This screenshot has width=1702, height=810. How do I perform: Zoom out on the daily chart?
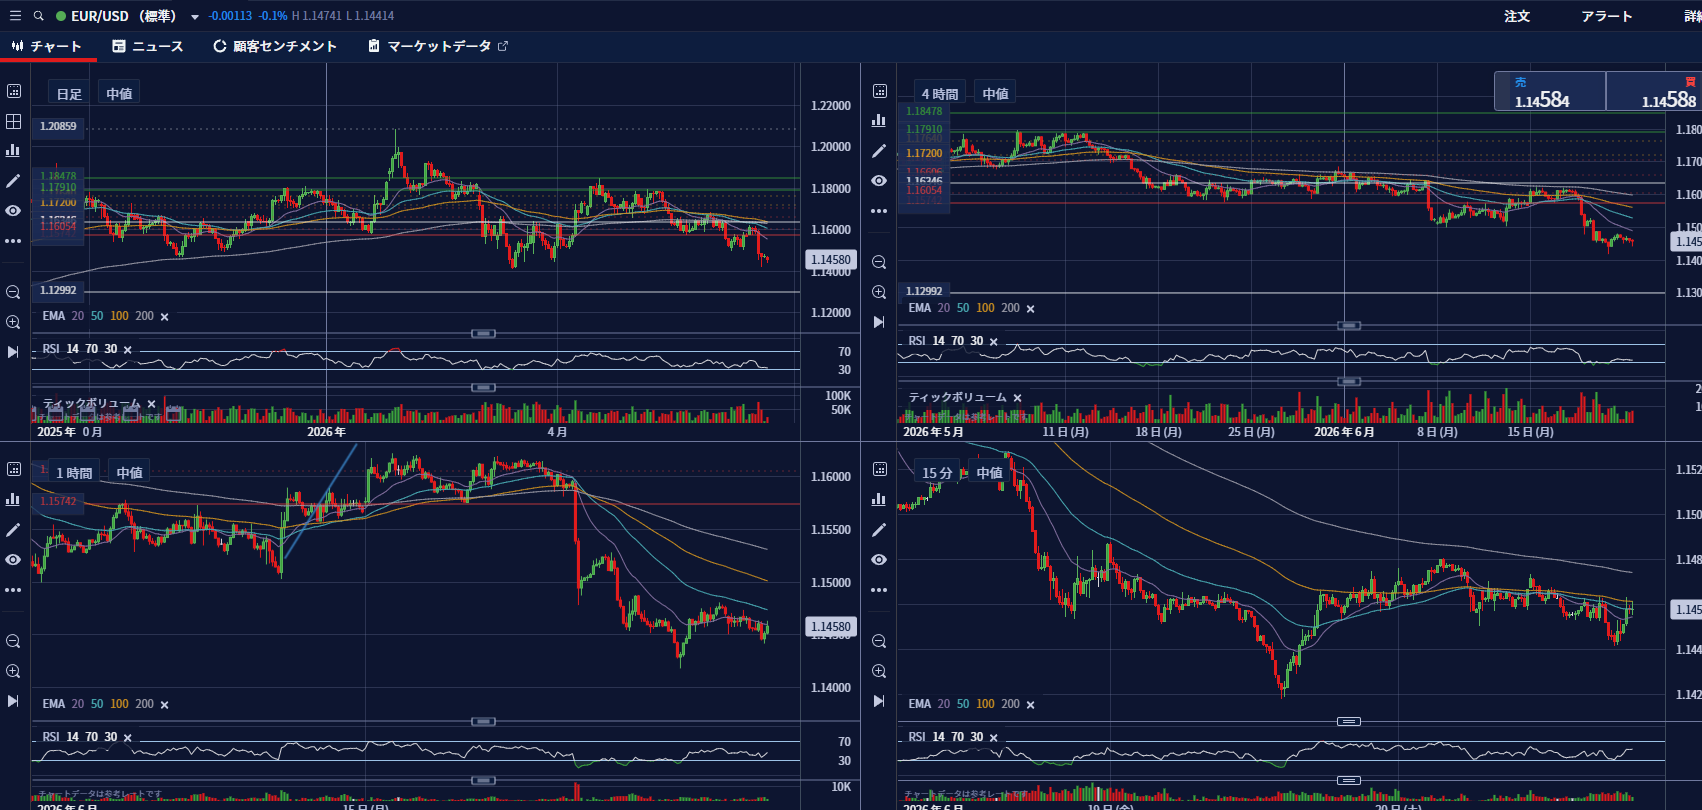pos(13,292)
